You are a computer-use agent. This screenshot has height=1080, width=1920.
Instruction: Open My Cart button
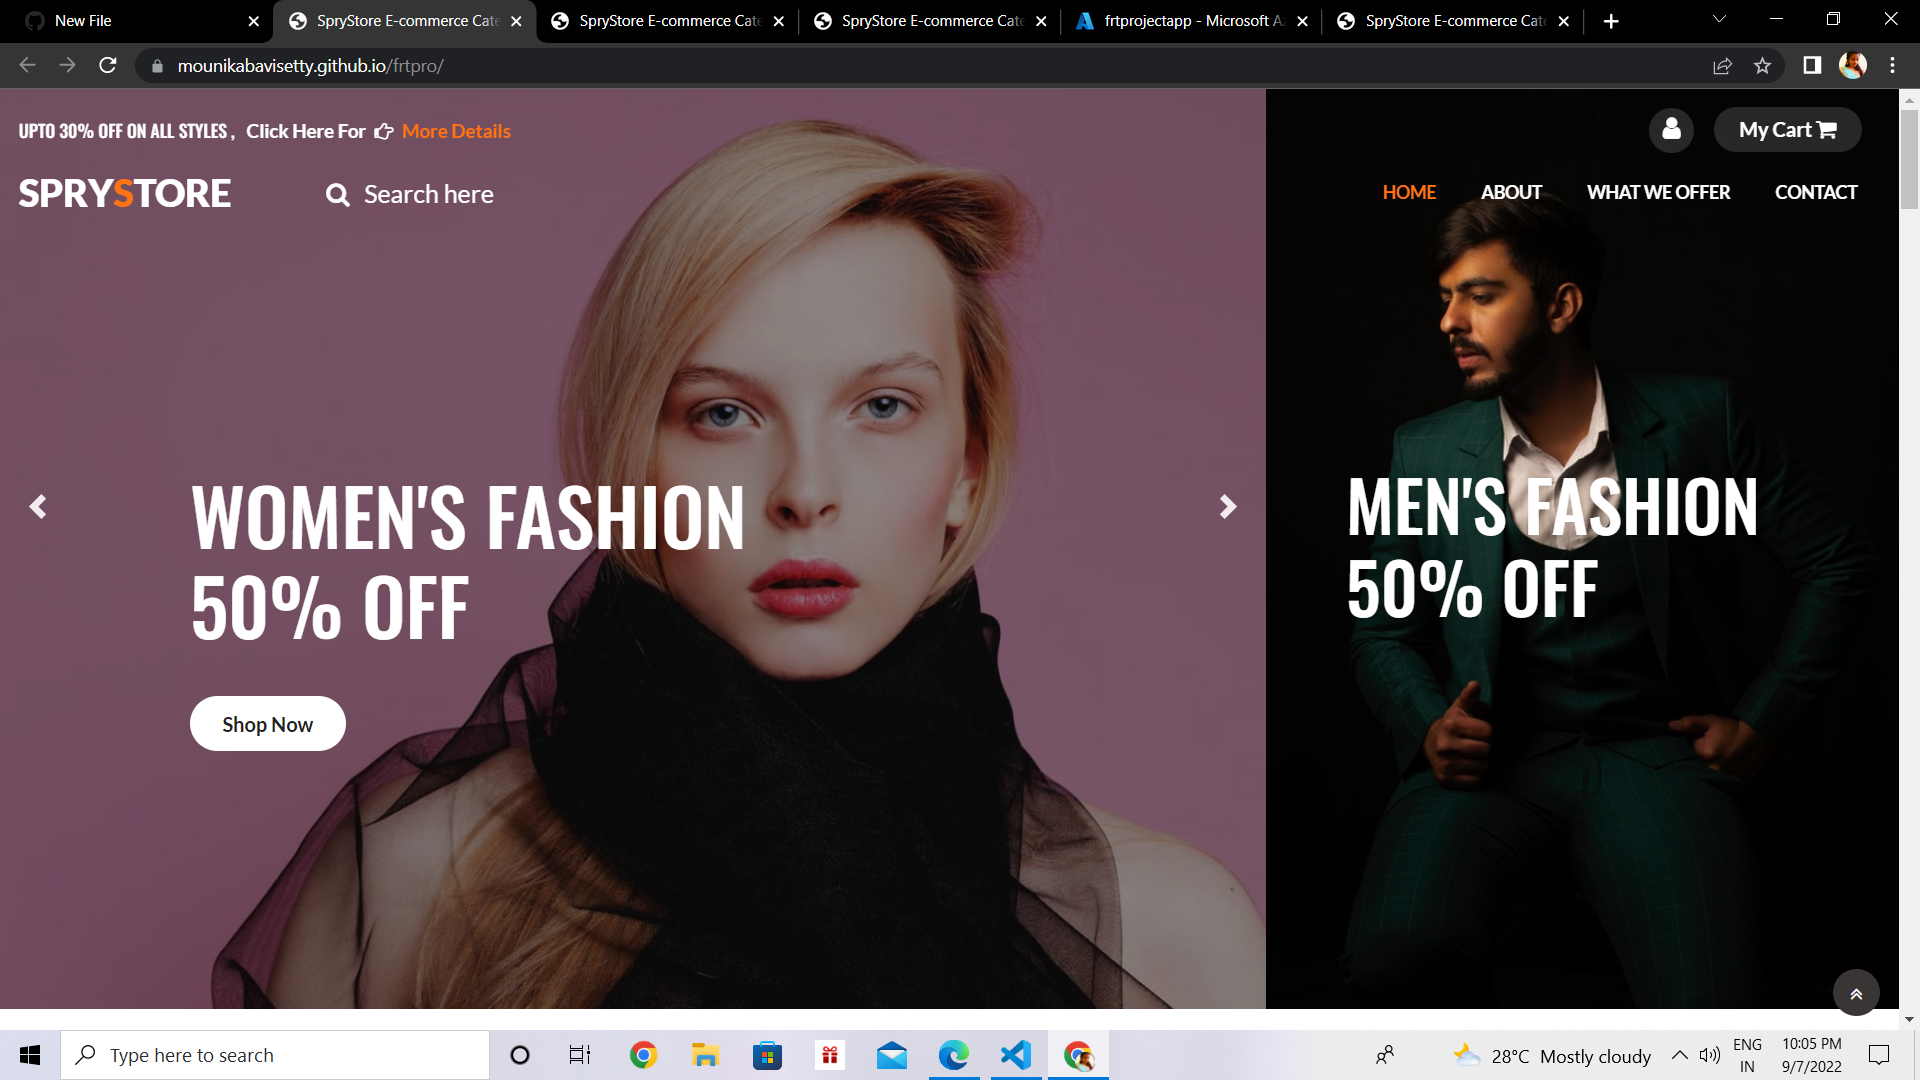coord(1787,130)
